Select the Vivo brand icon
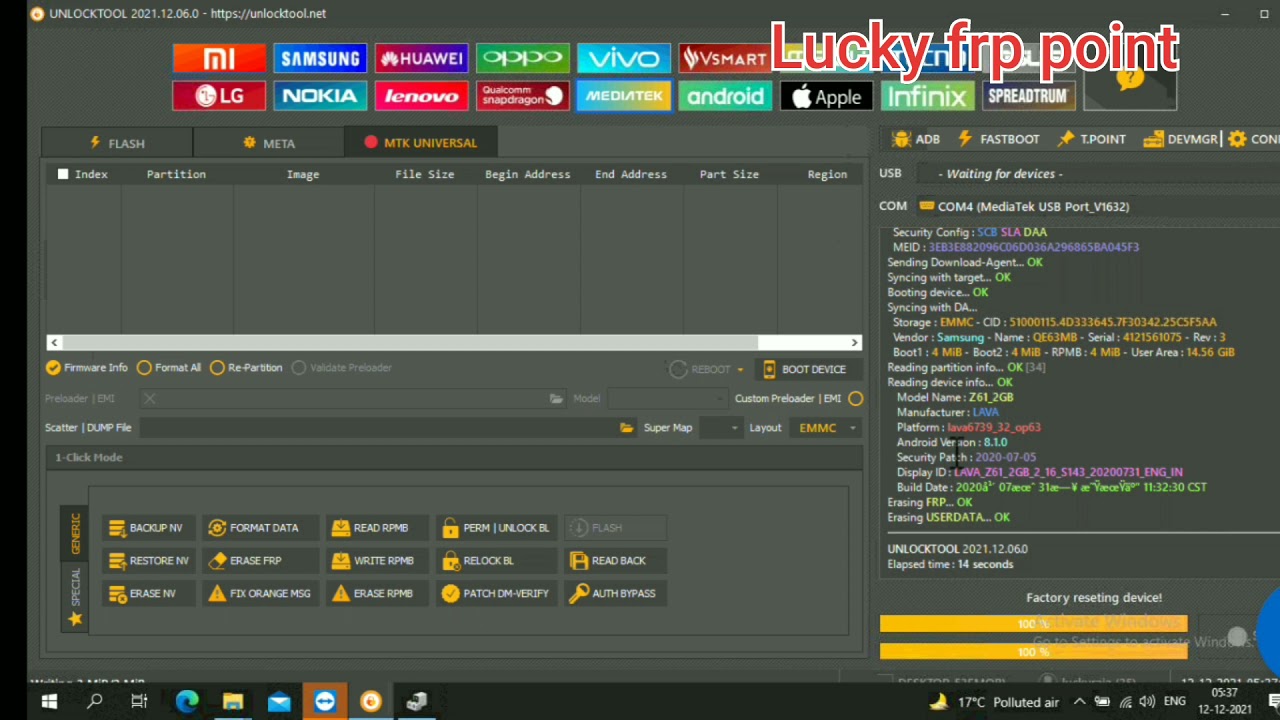This screenshot has width=1280, height=720. [623, 58]
